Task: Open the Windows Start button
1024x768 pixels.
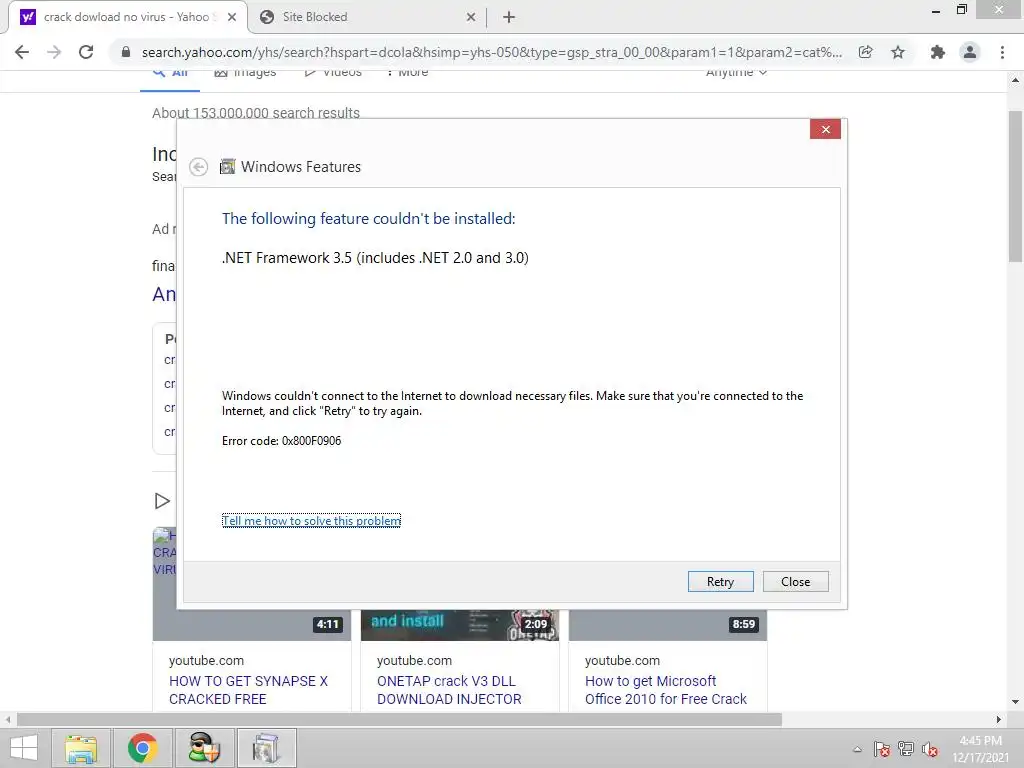Action: pyautogui.click(x=24, y=748)
